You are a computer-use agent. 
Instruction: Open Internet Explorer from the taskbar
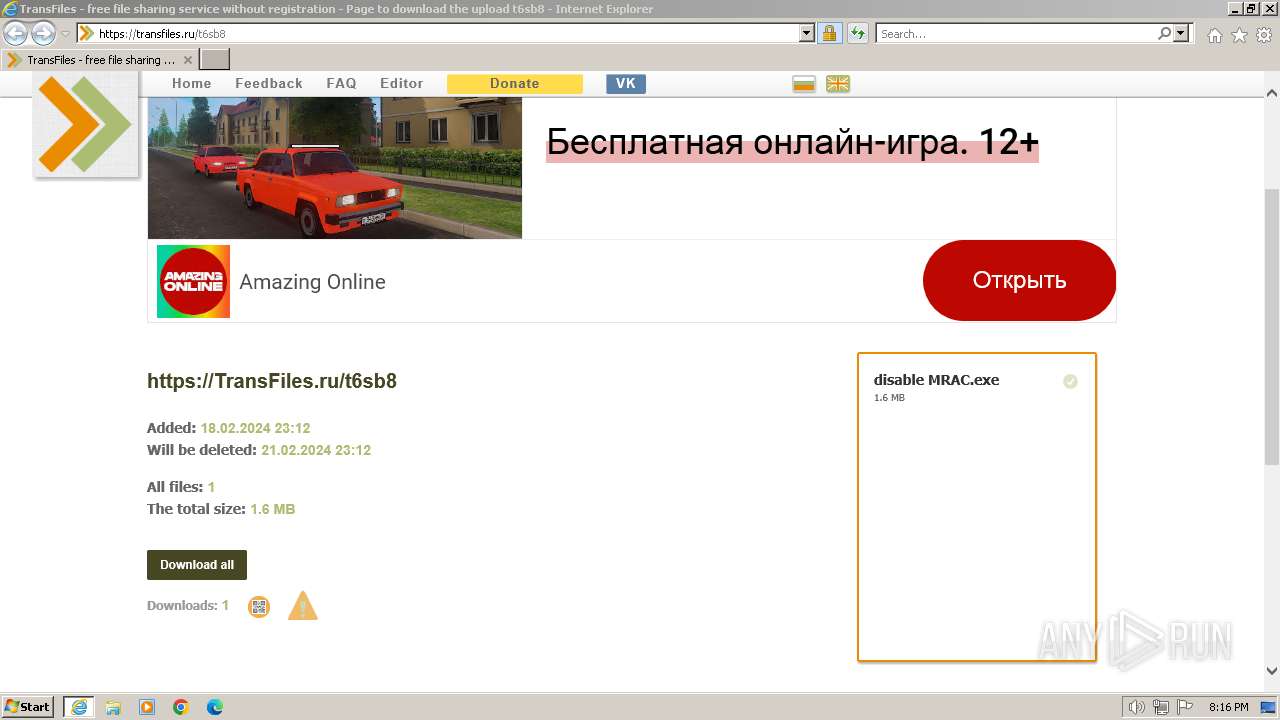pyautogui.click(x=79, y=707)
